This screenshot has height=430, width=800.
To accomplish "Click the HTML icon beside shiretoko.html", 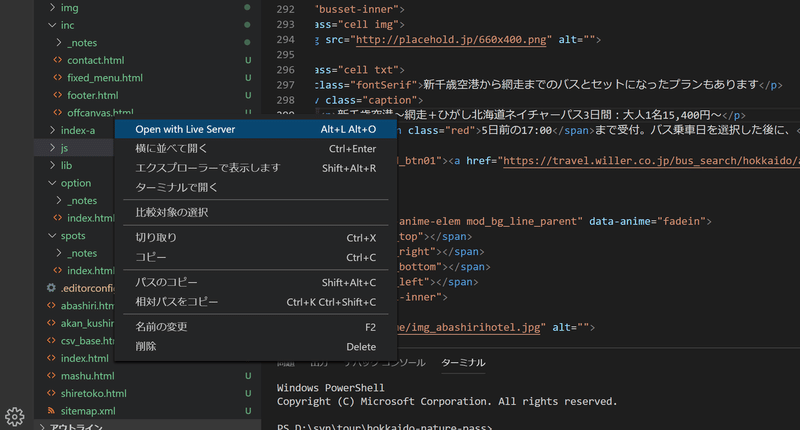I will 52,394.
